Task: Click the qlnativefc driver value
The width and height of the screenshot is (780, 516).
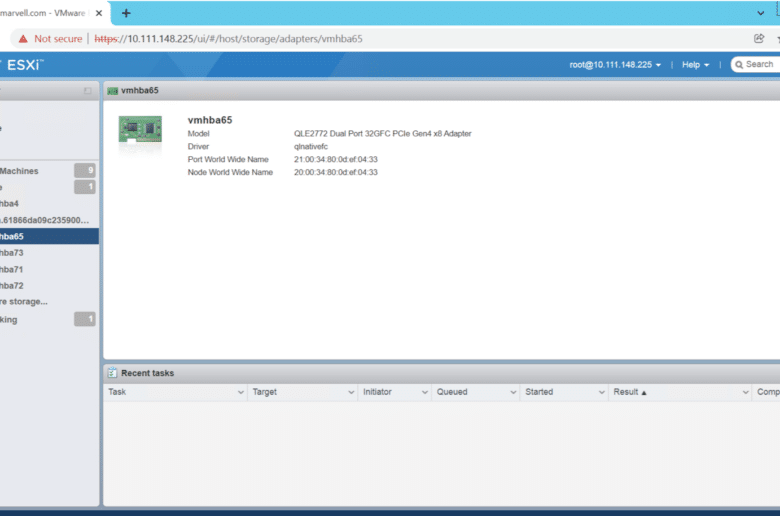Action: pyautogui.click(x=310, y=146)
